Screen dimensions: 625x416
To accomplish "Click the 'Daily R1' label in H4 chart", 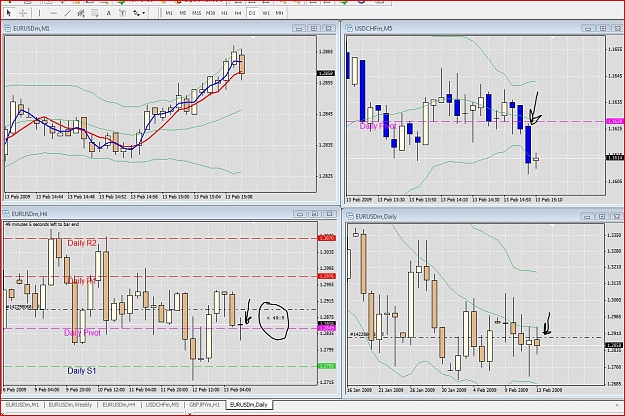I will pos(82,281).
